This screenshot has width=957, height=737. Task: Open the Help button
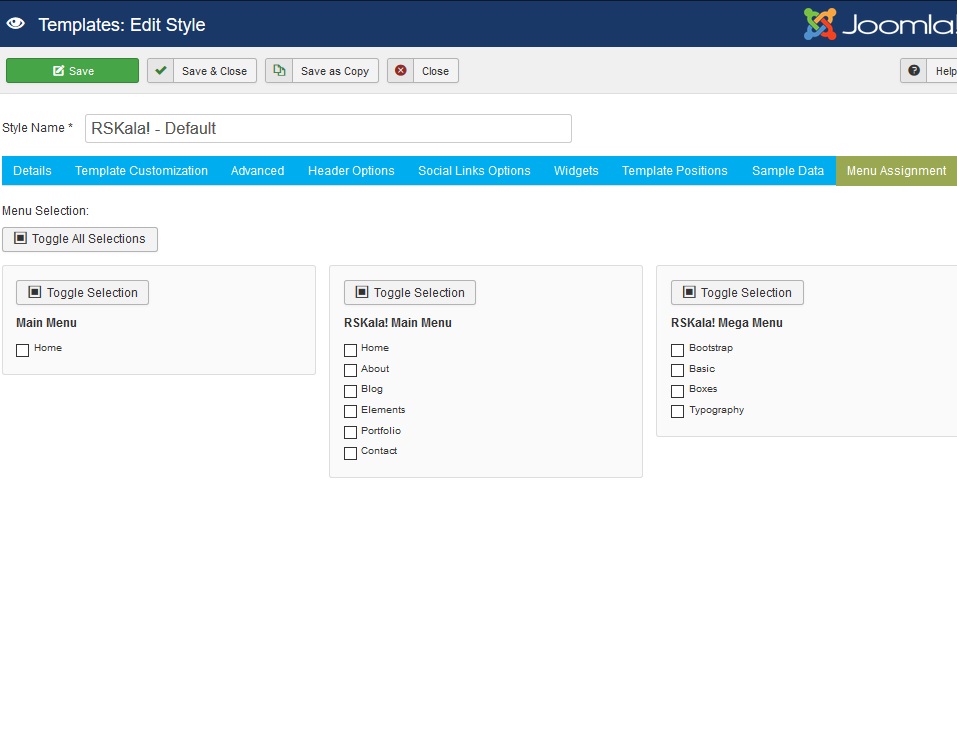[928, 71]
